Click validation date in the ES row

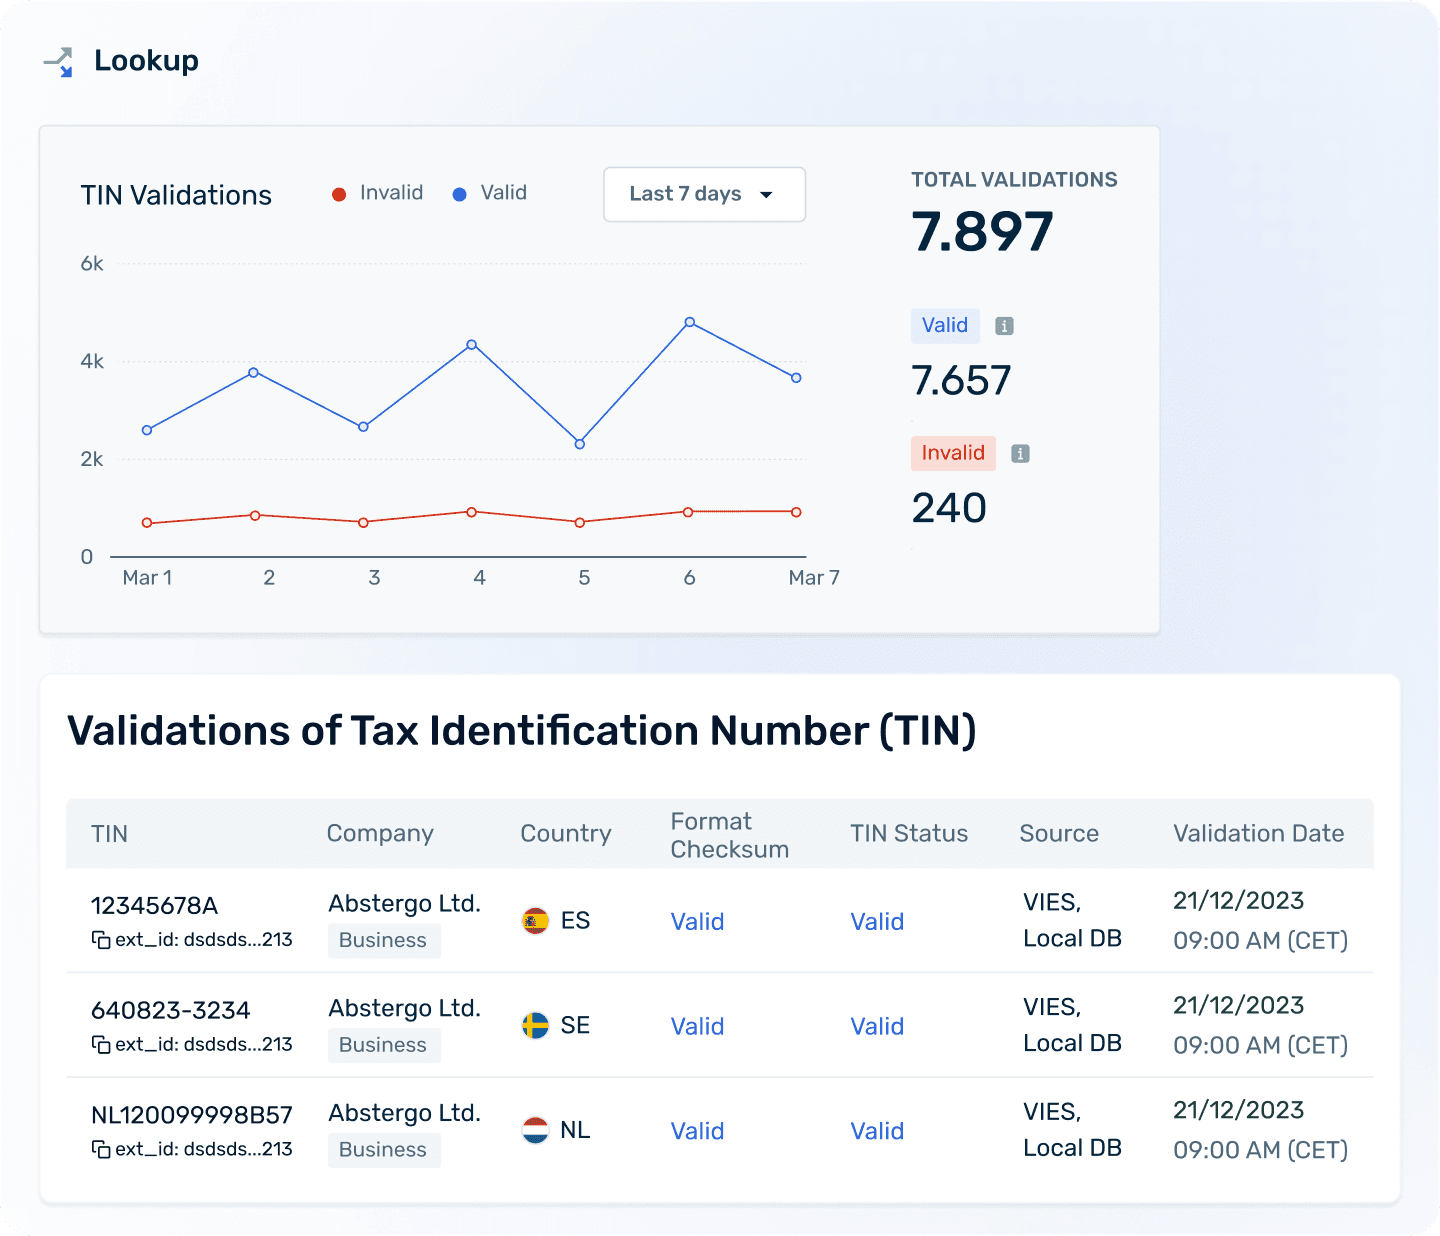coord(1260,921)
